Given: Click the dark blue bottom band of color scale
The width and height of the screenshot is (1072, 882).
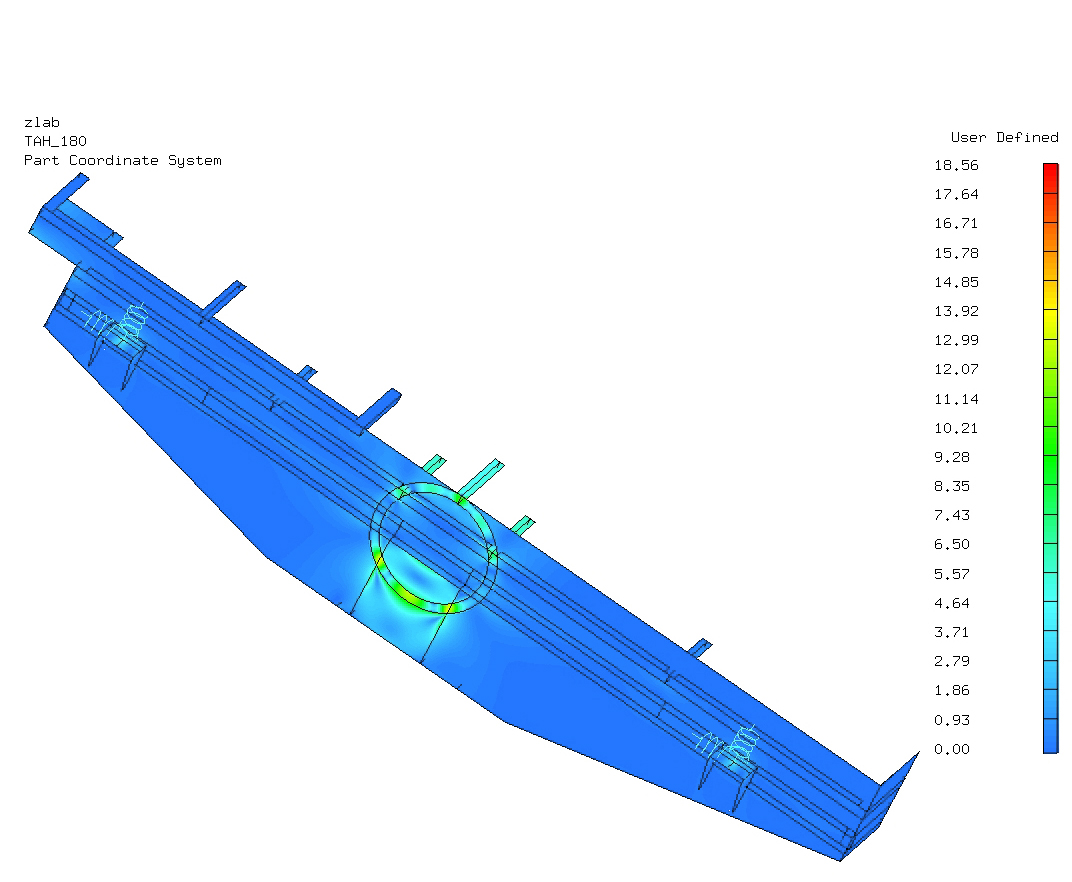Looking at the screenshot, I should [x=1051, y=737].
